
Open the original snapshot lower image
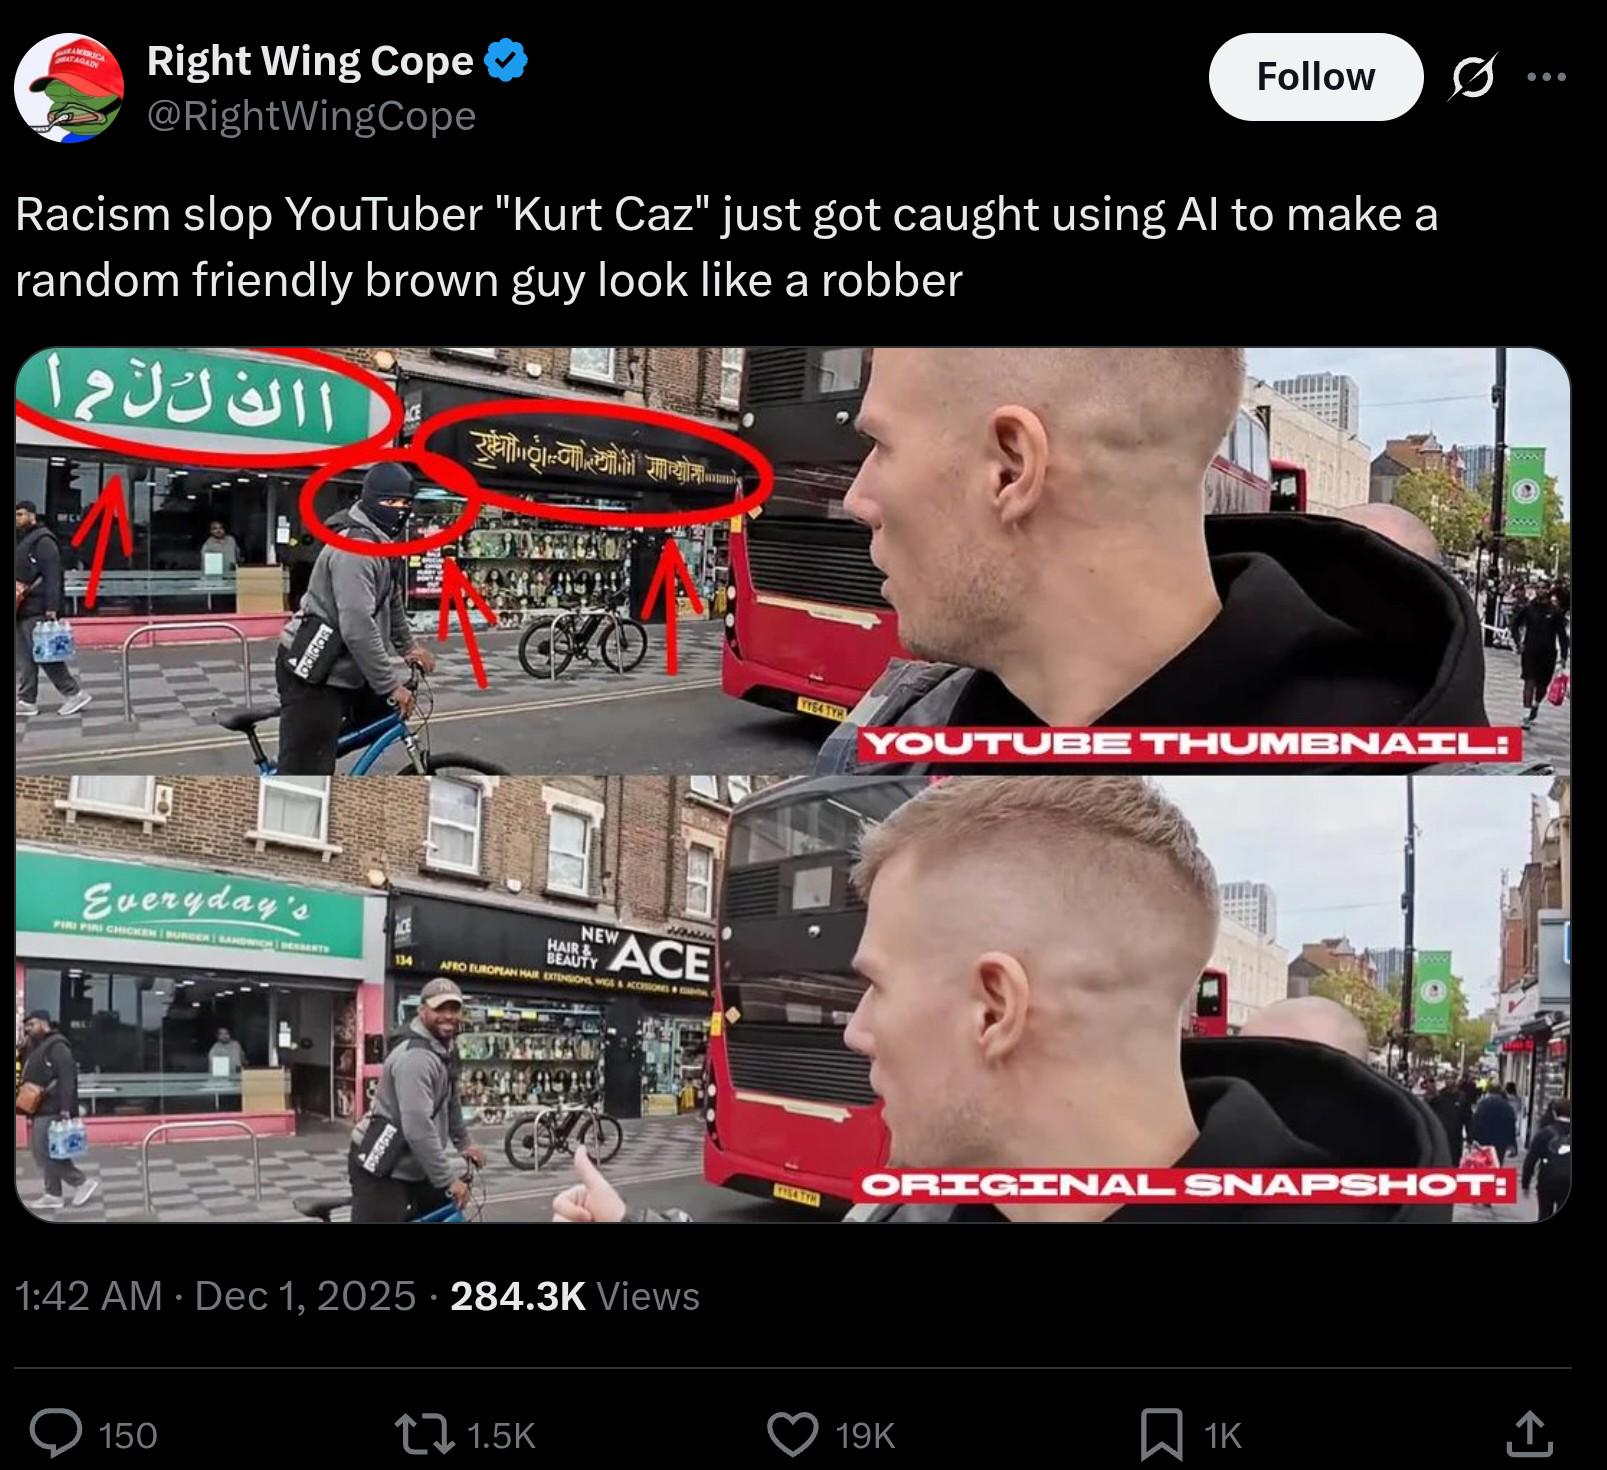[x=793, y=999]
